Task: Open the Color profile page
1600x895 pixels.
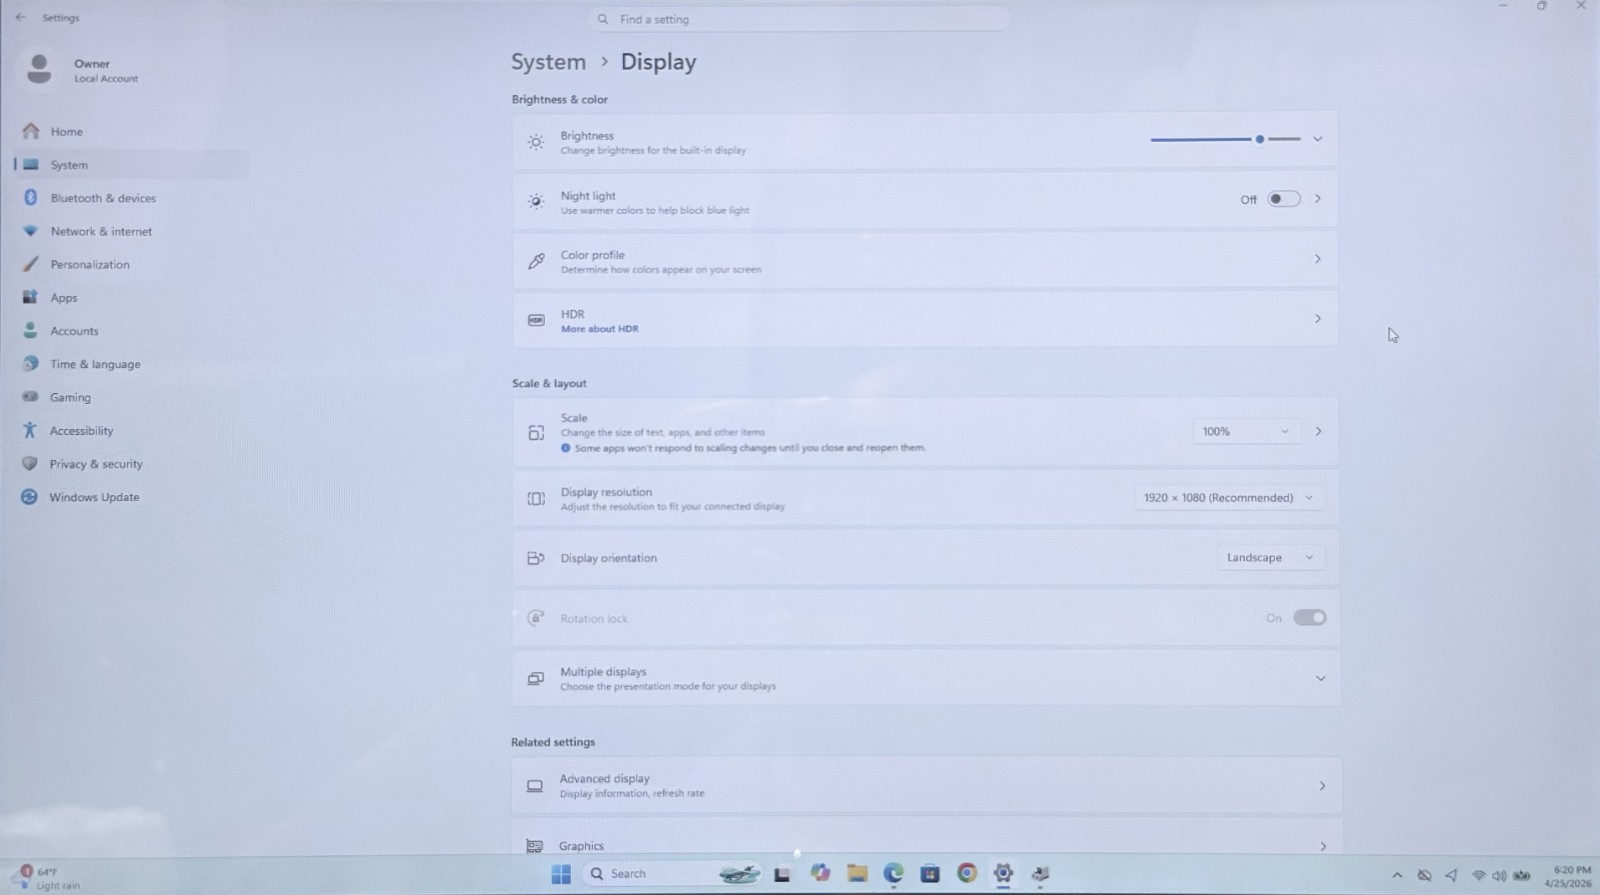Action: click(x=925, y=260)
